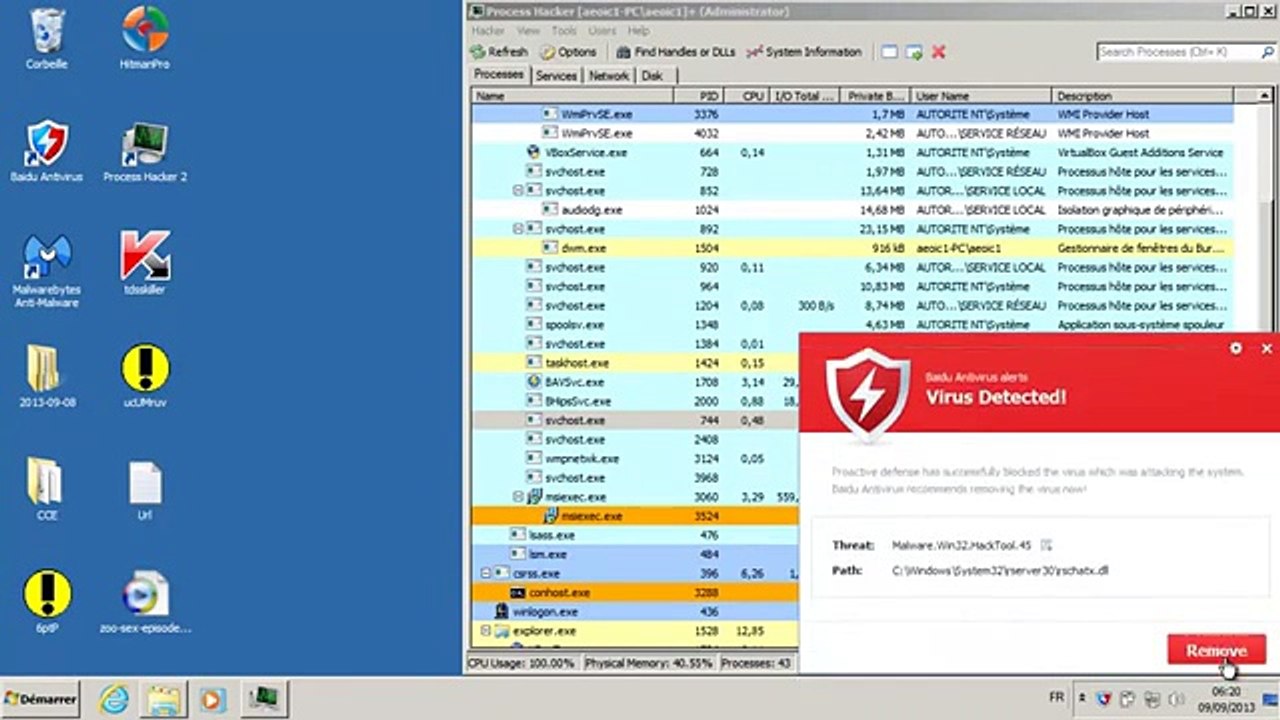Open System Information from the toolbar
Screen dimensions: 1280x720
[x=804, y=52]
